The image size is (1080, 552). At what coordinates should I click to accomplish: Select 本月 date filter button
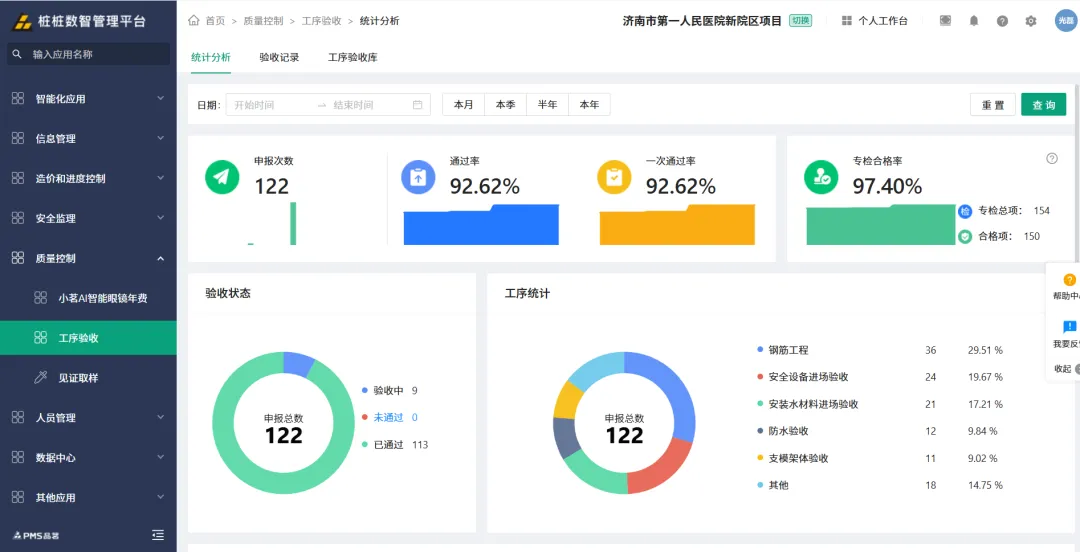pos(464,105)
